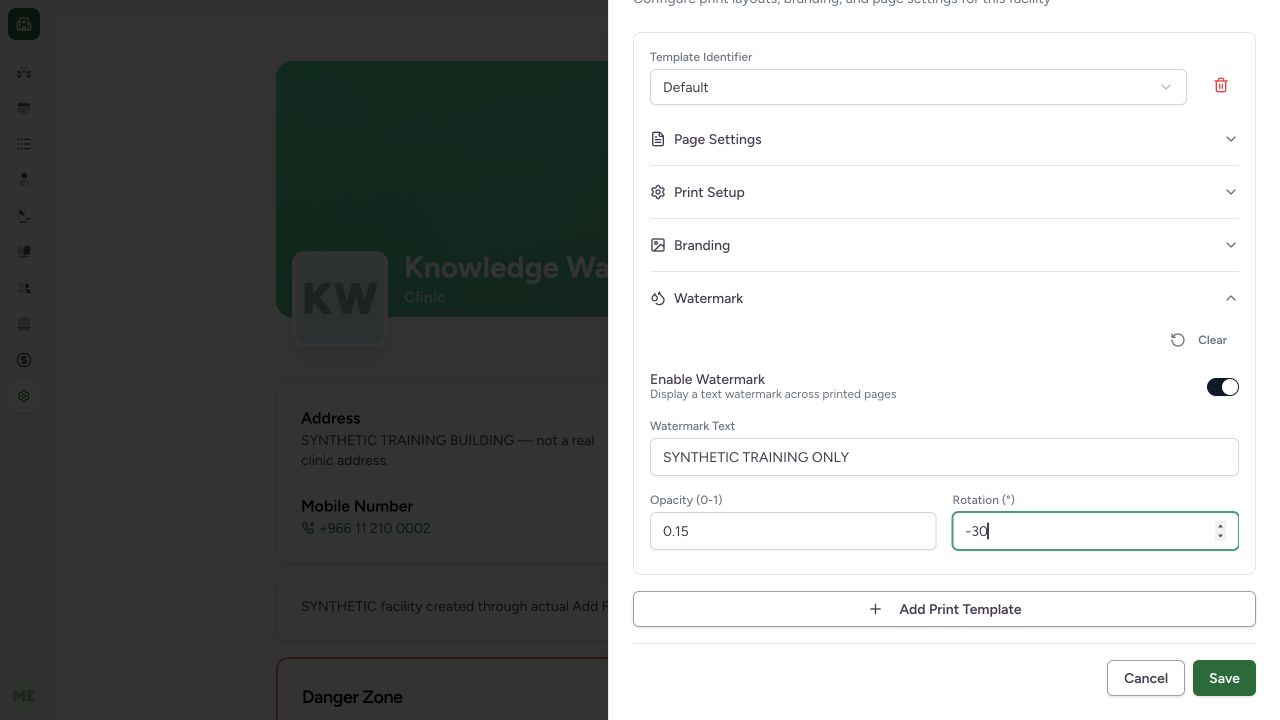Click the Page Settings document icon
This screenshot has height=720, width=1280.
click(x=658, y=139)
